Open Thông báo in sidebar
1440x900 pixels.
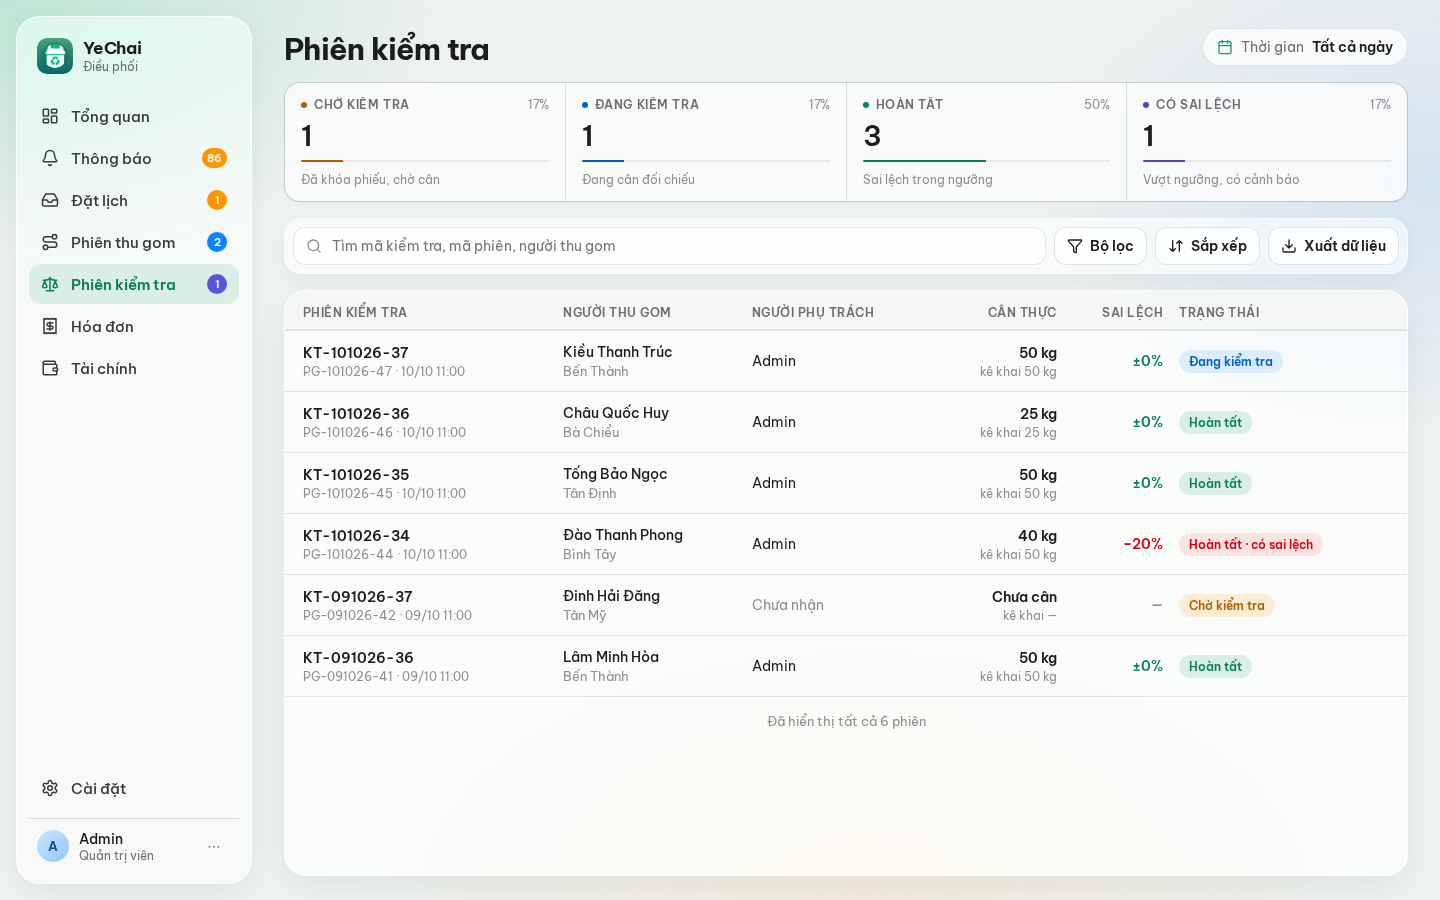(134, 159)
